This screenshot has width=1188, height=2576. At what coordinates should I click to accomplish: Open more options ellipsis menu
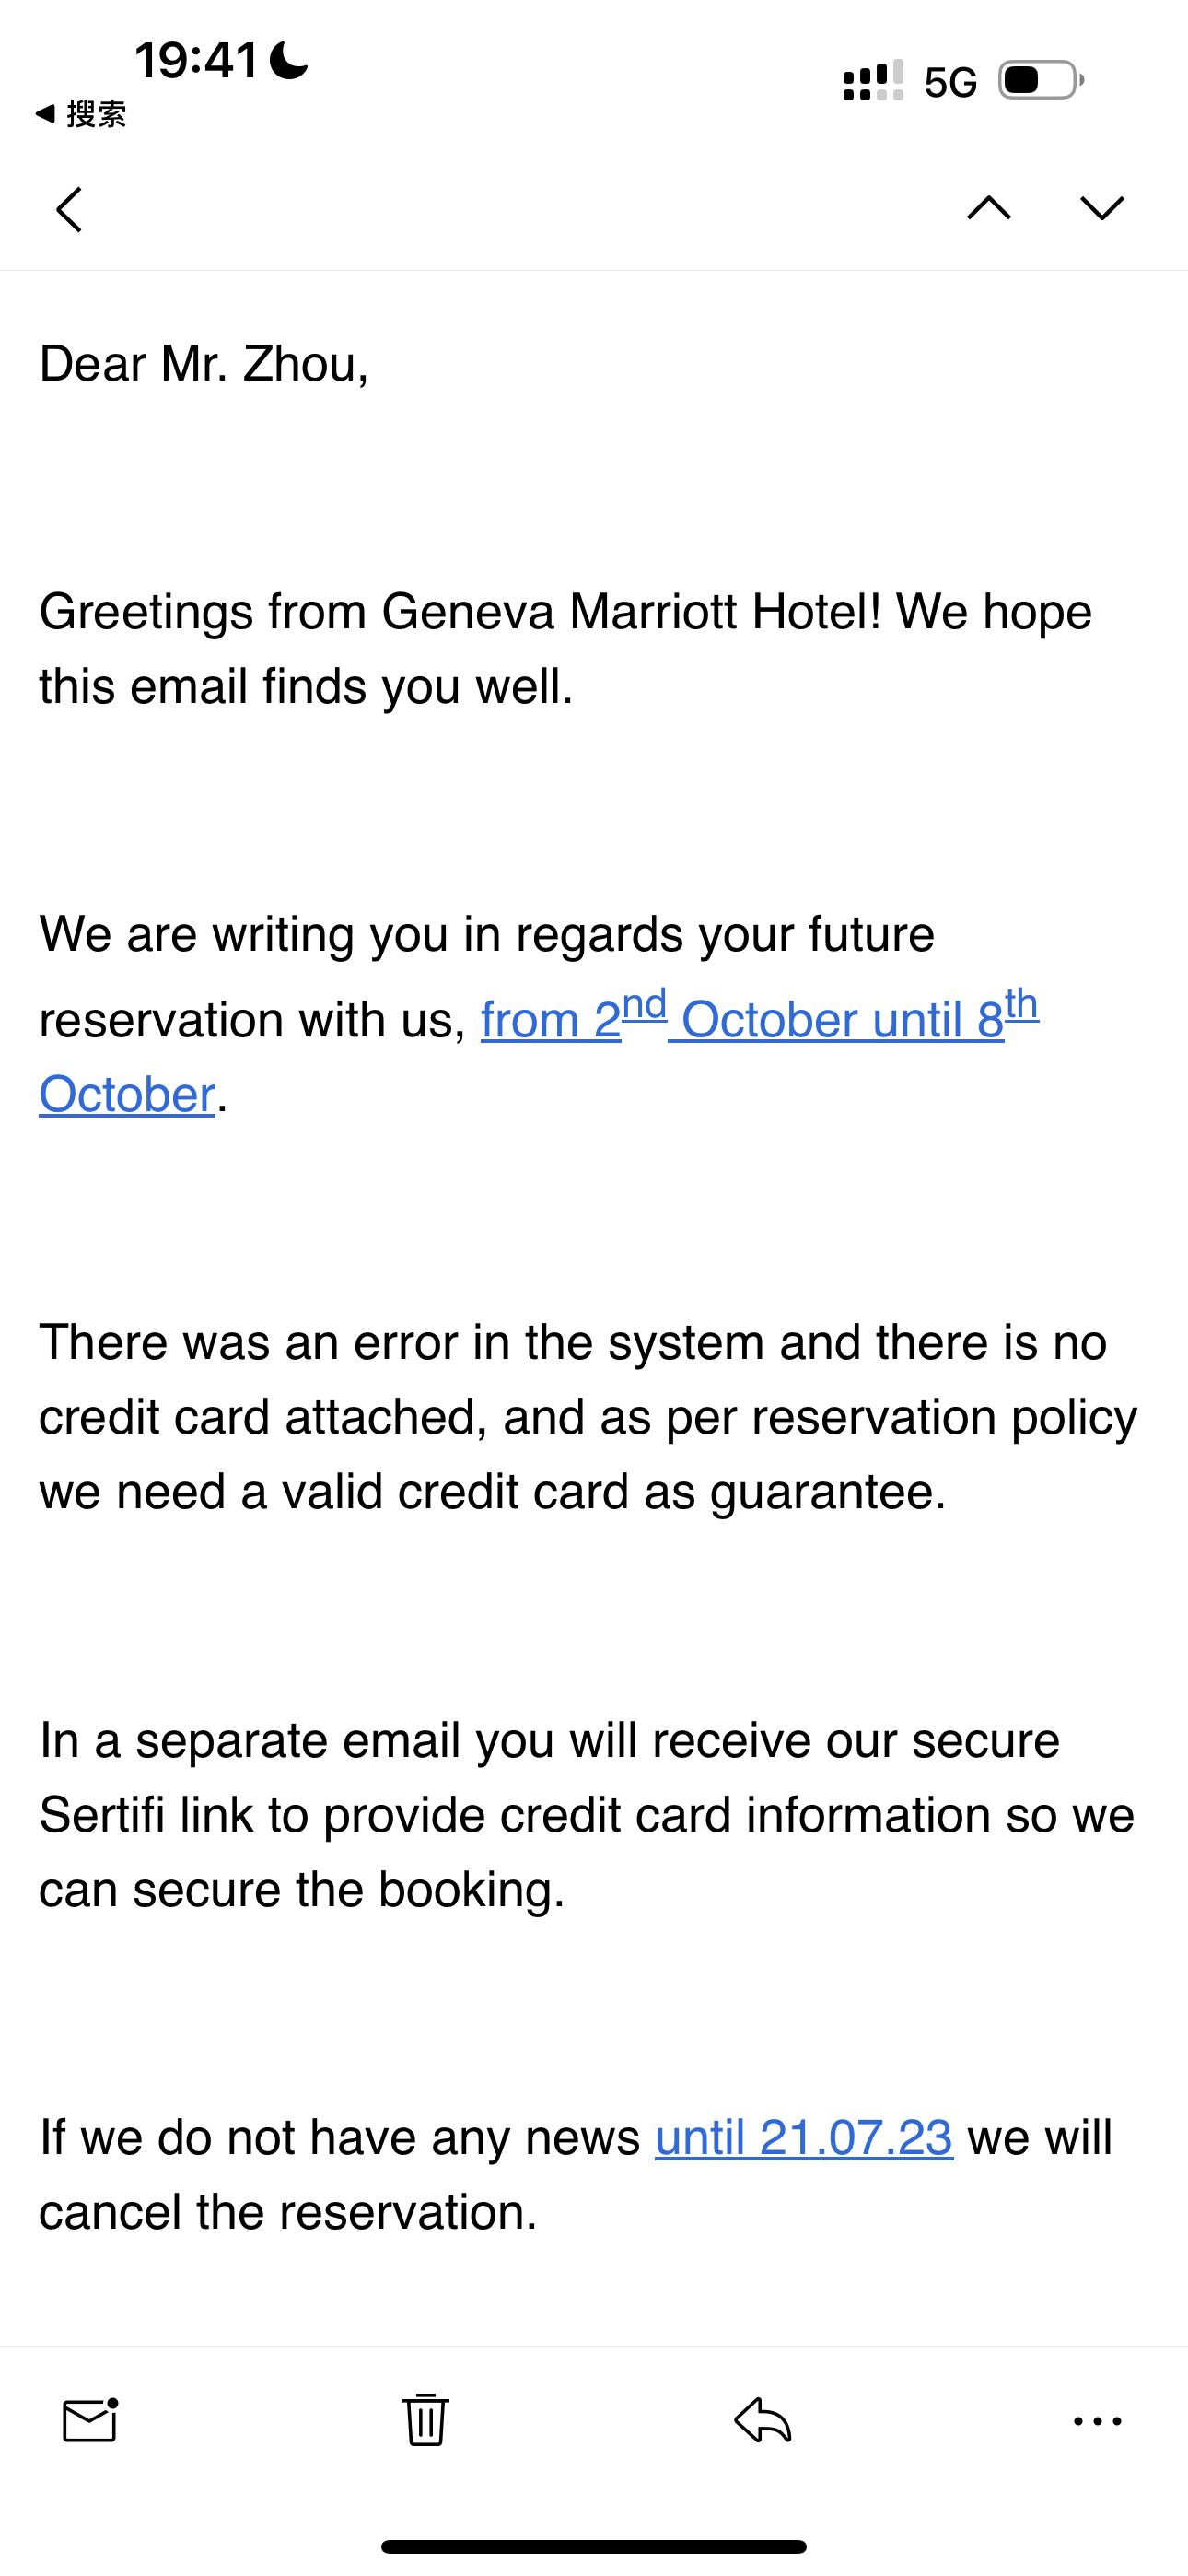point(1097,2421)
